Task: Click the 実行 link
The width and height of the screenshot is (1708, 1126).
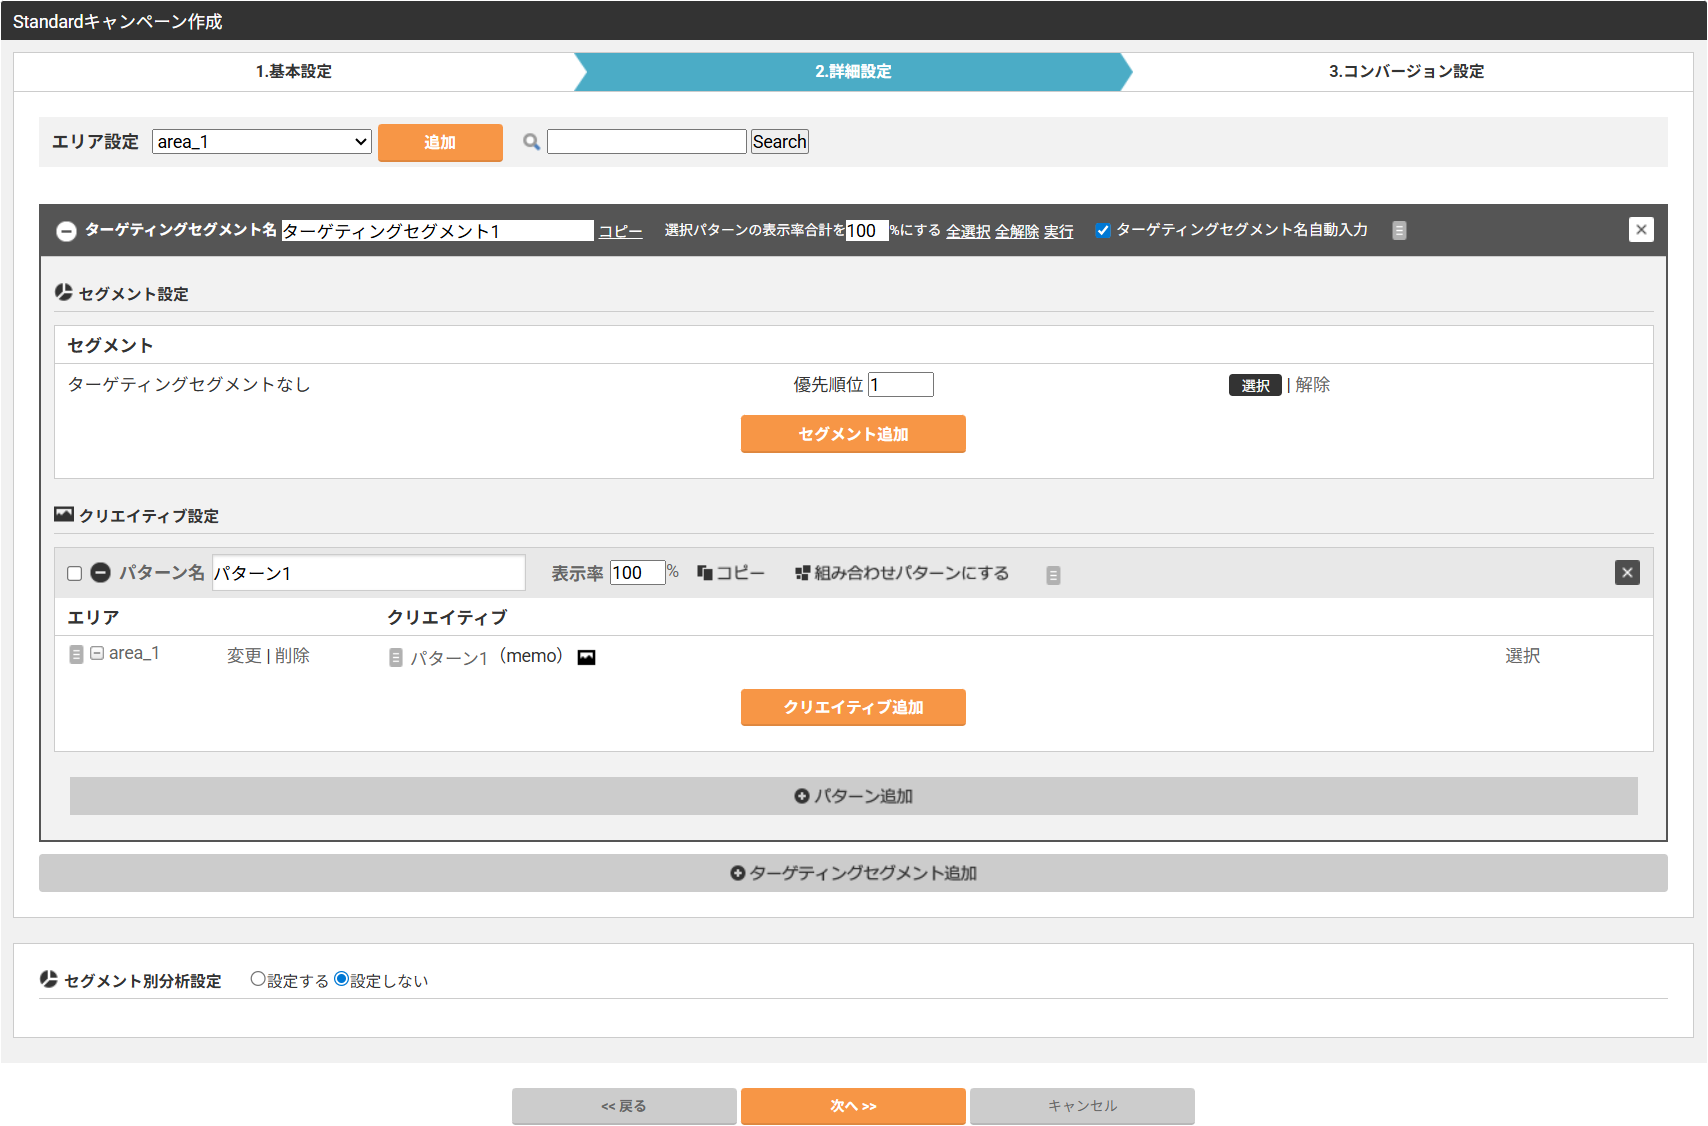Action: point(1059,231)
